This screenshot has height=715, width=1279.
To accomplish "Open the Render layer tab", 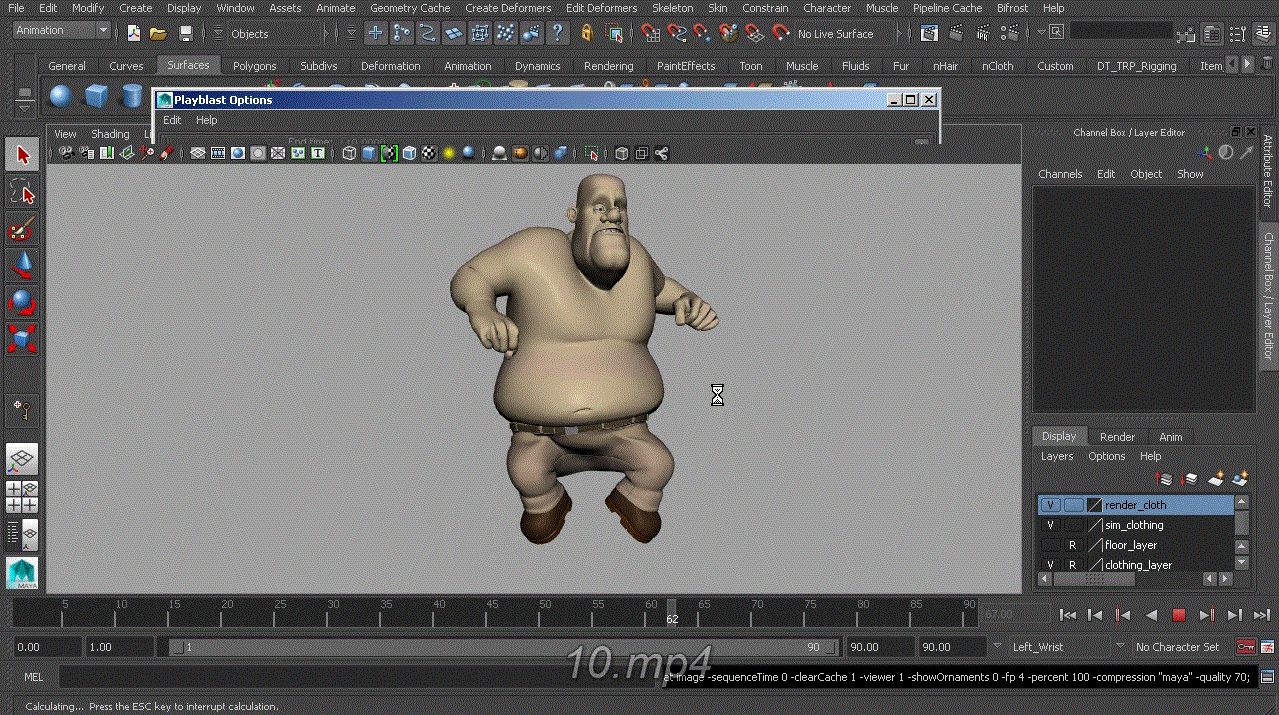I will point(1117,437).
